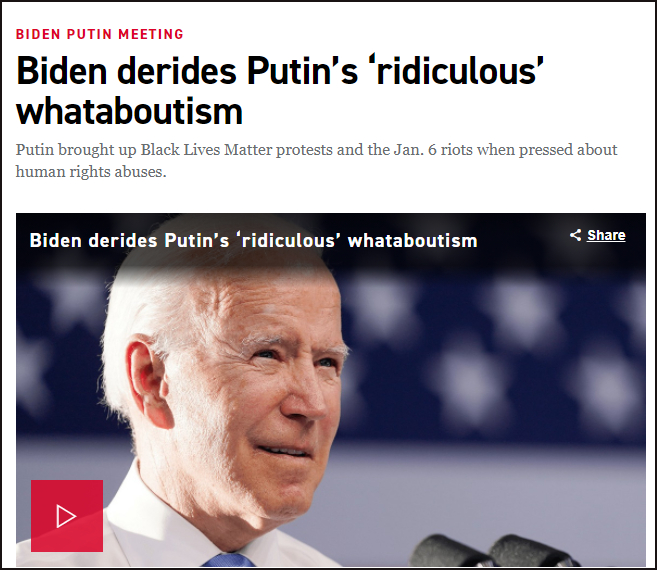The image size is (657, 570).
Task: Click the word 'ridiculous' in the large headline
Action: click(x=458, y=70)
